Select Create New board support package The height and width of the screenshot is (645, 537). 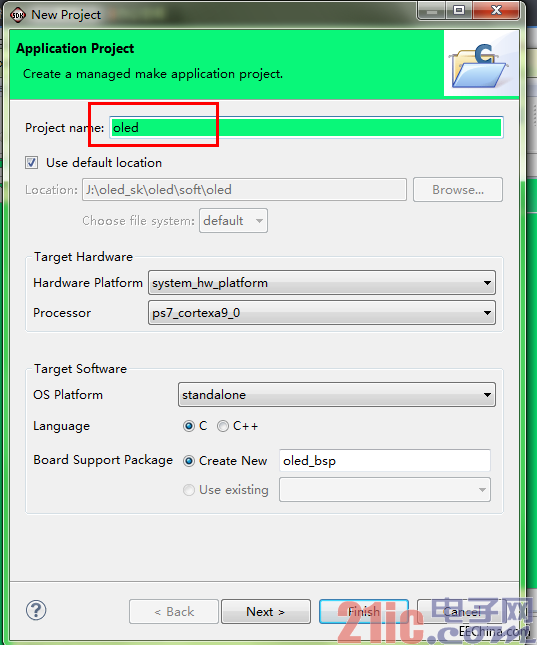point(189,461)
